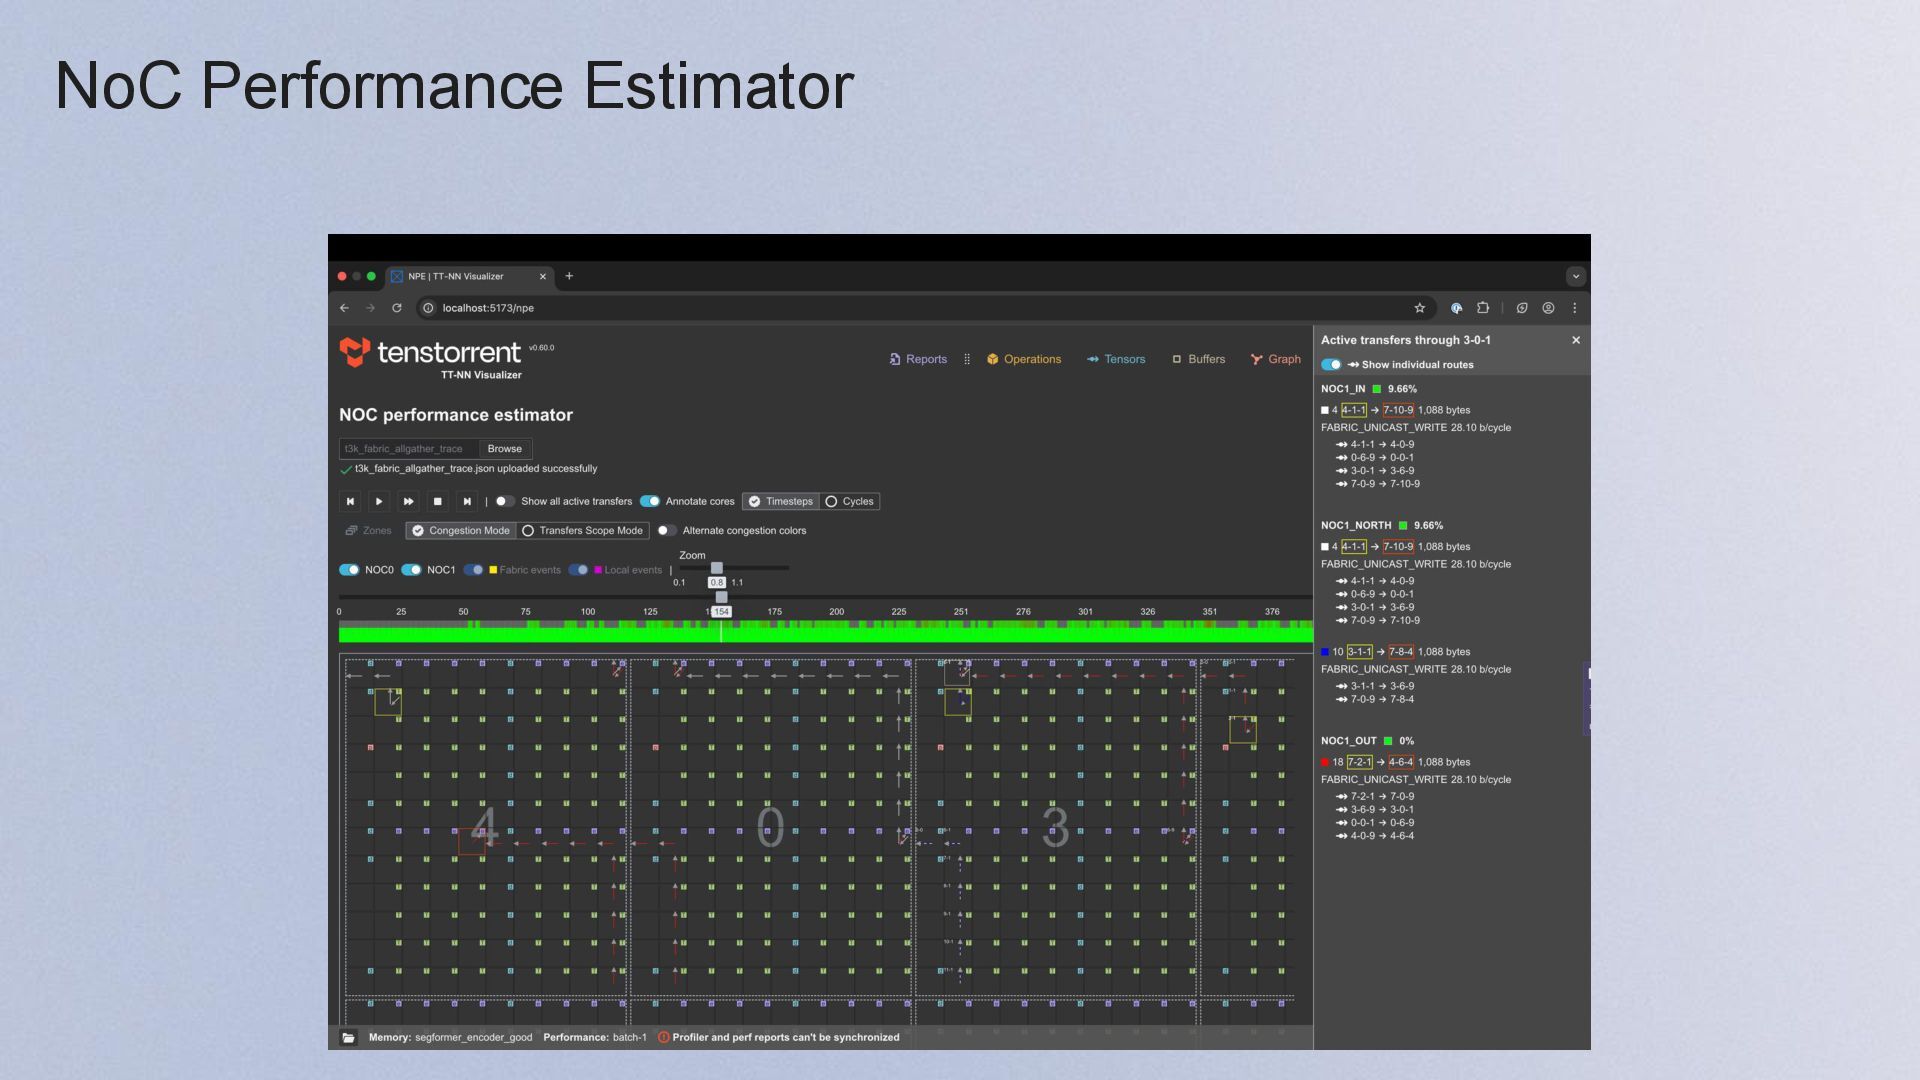This screenshot has height=1080, width=1920.
Task: Click the Zoom slider handle
Action: pos(717,568)
